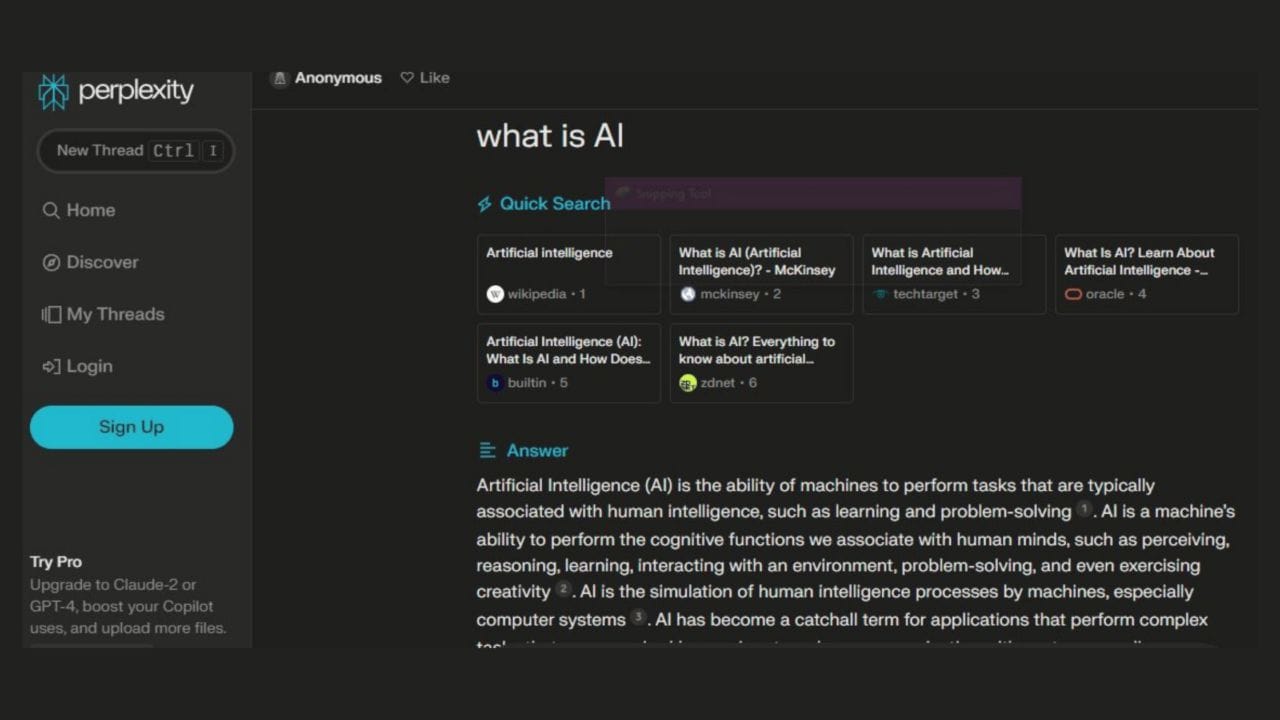Open the McKinsey "What is AI" result
The image size is (1280, 720).
click(760, 262)
